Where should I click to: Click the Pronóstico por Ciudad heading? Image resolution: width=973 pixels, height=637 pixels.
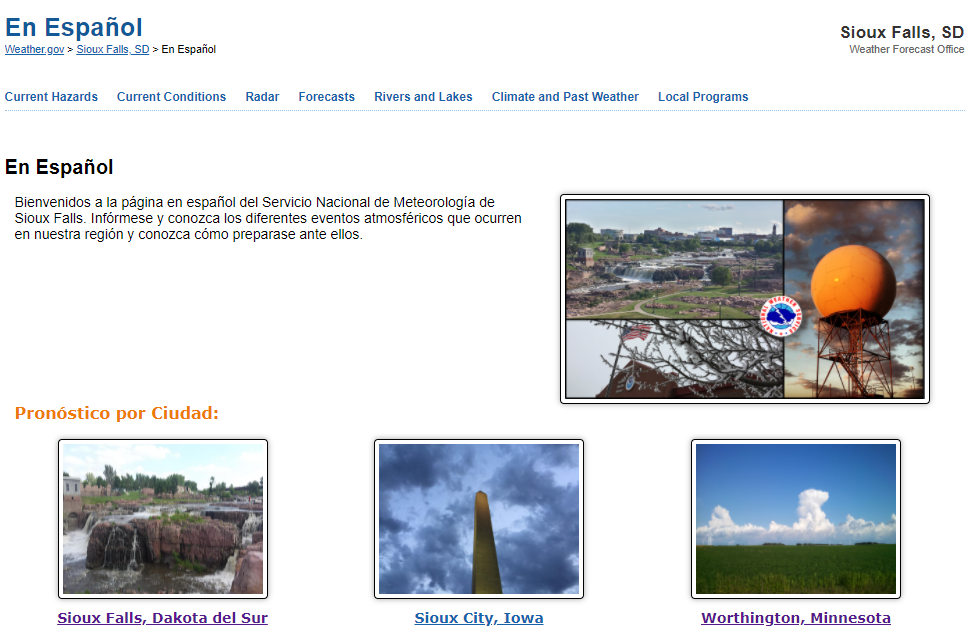(117, 413)
